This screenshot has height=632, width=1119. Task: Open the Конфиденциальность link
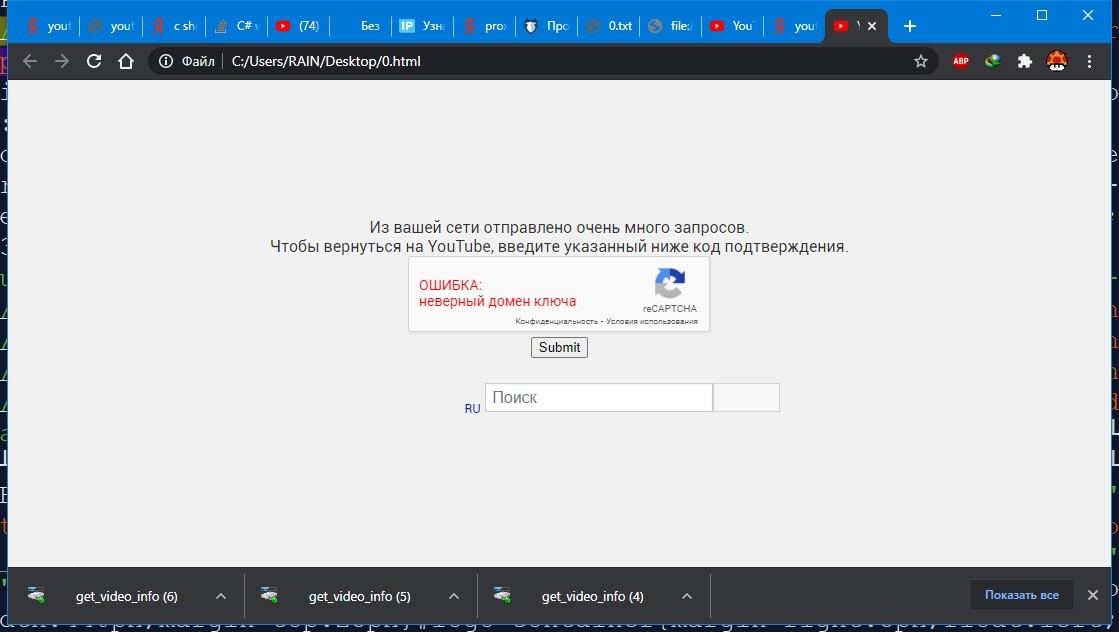556,321
